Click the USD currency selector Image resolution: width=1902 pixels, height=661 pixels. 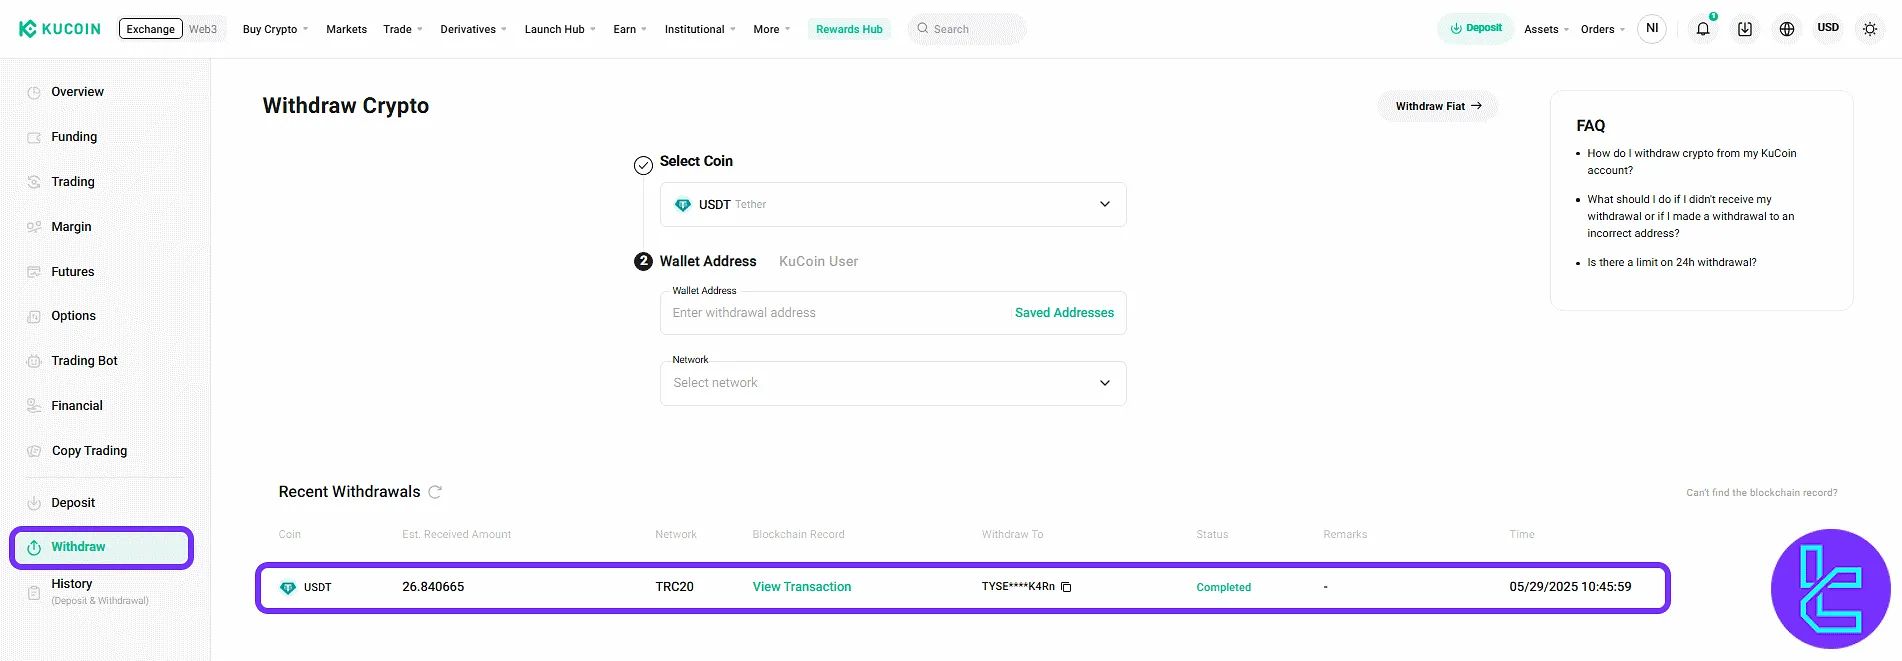(1828, 28)
